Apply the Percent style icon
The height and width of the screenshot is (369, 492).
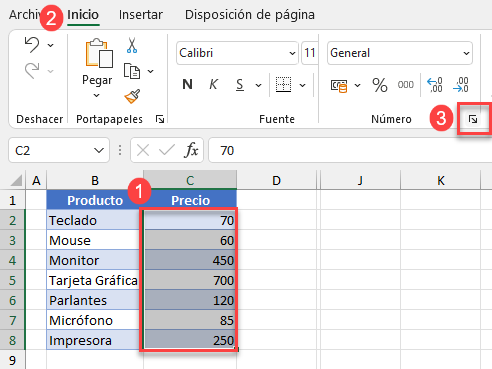[x=380, y=85]
